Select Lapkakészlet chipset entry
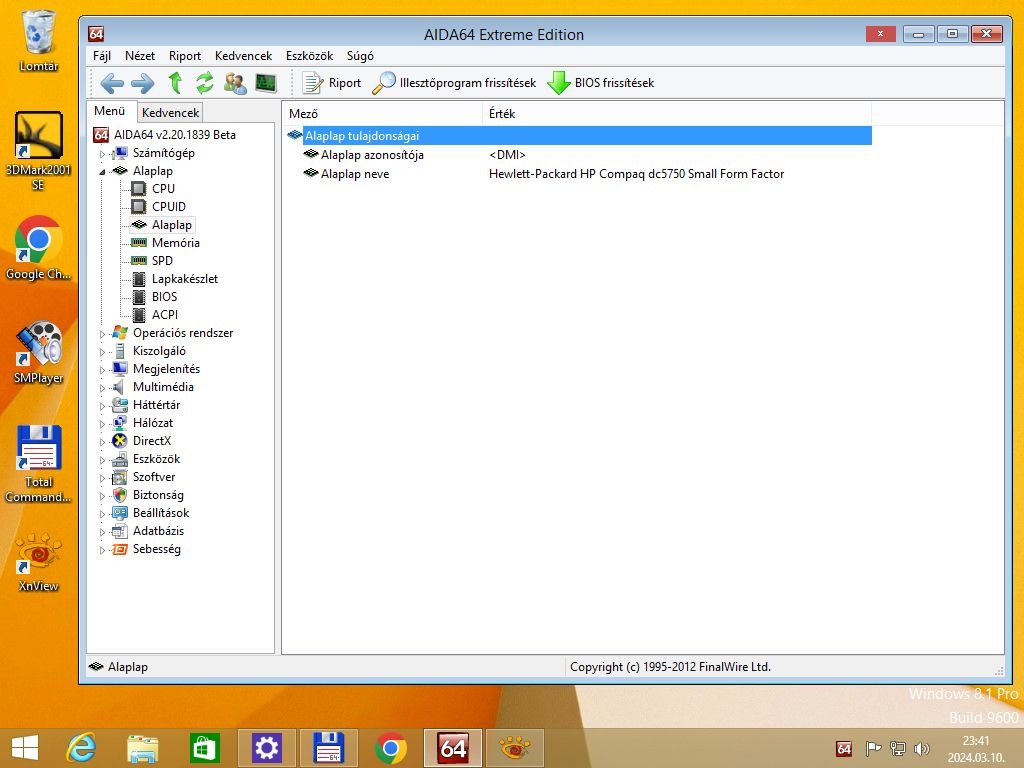Screen dimensions: 1024x768 [x=185, y=279]
